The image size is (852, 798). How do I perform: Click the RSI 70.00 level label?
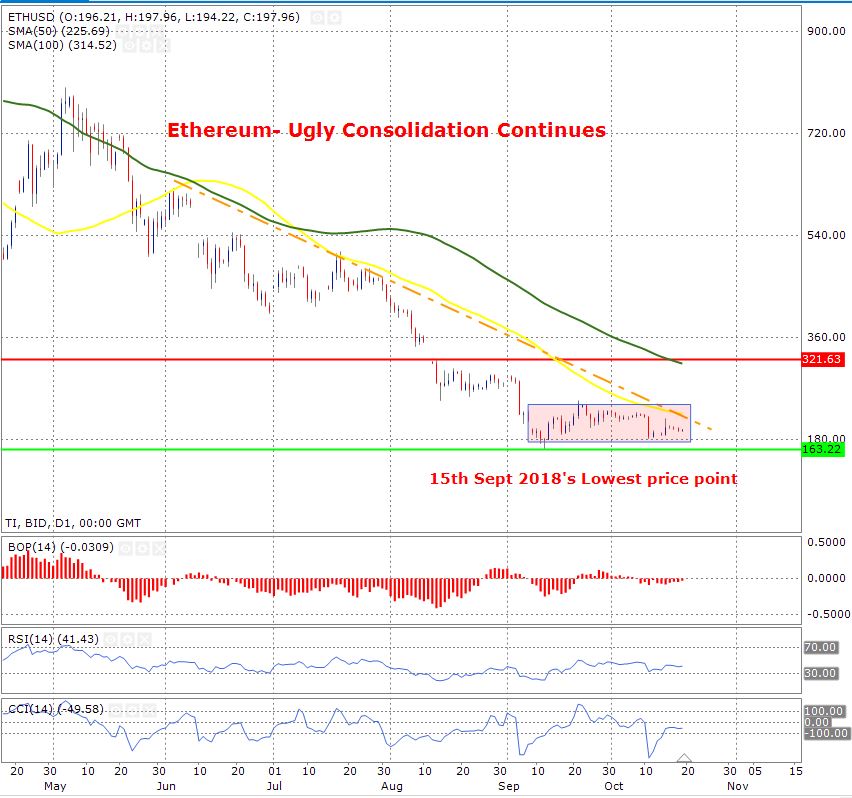(820, 647)
